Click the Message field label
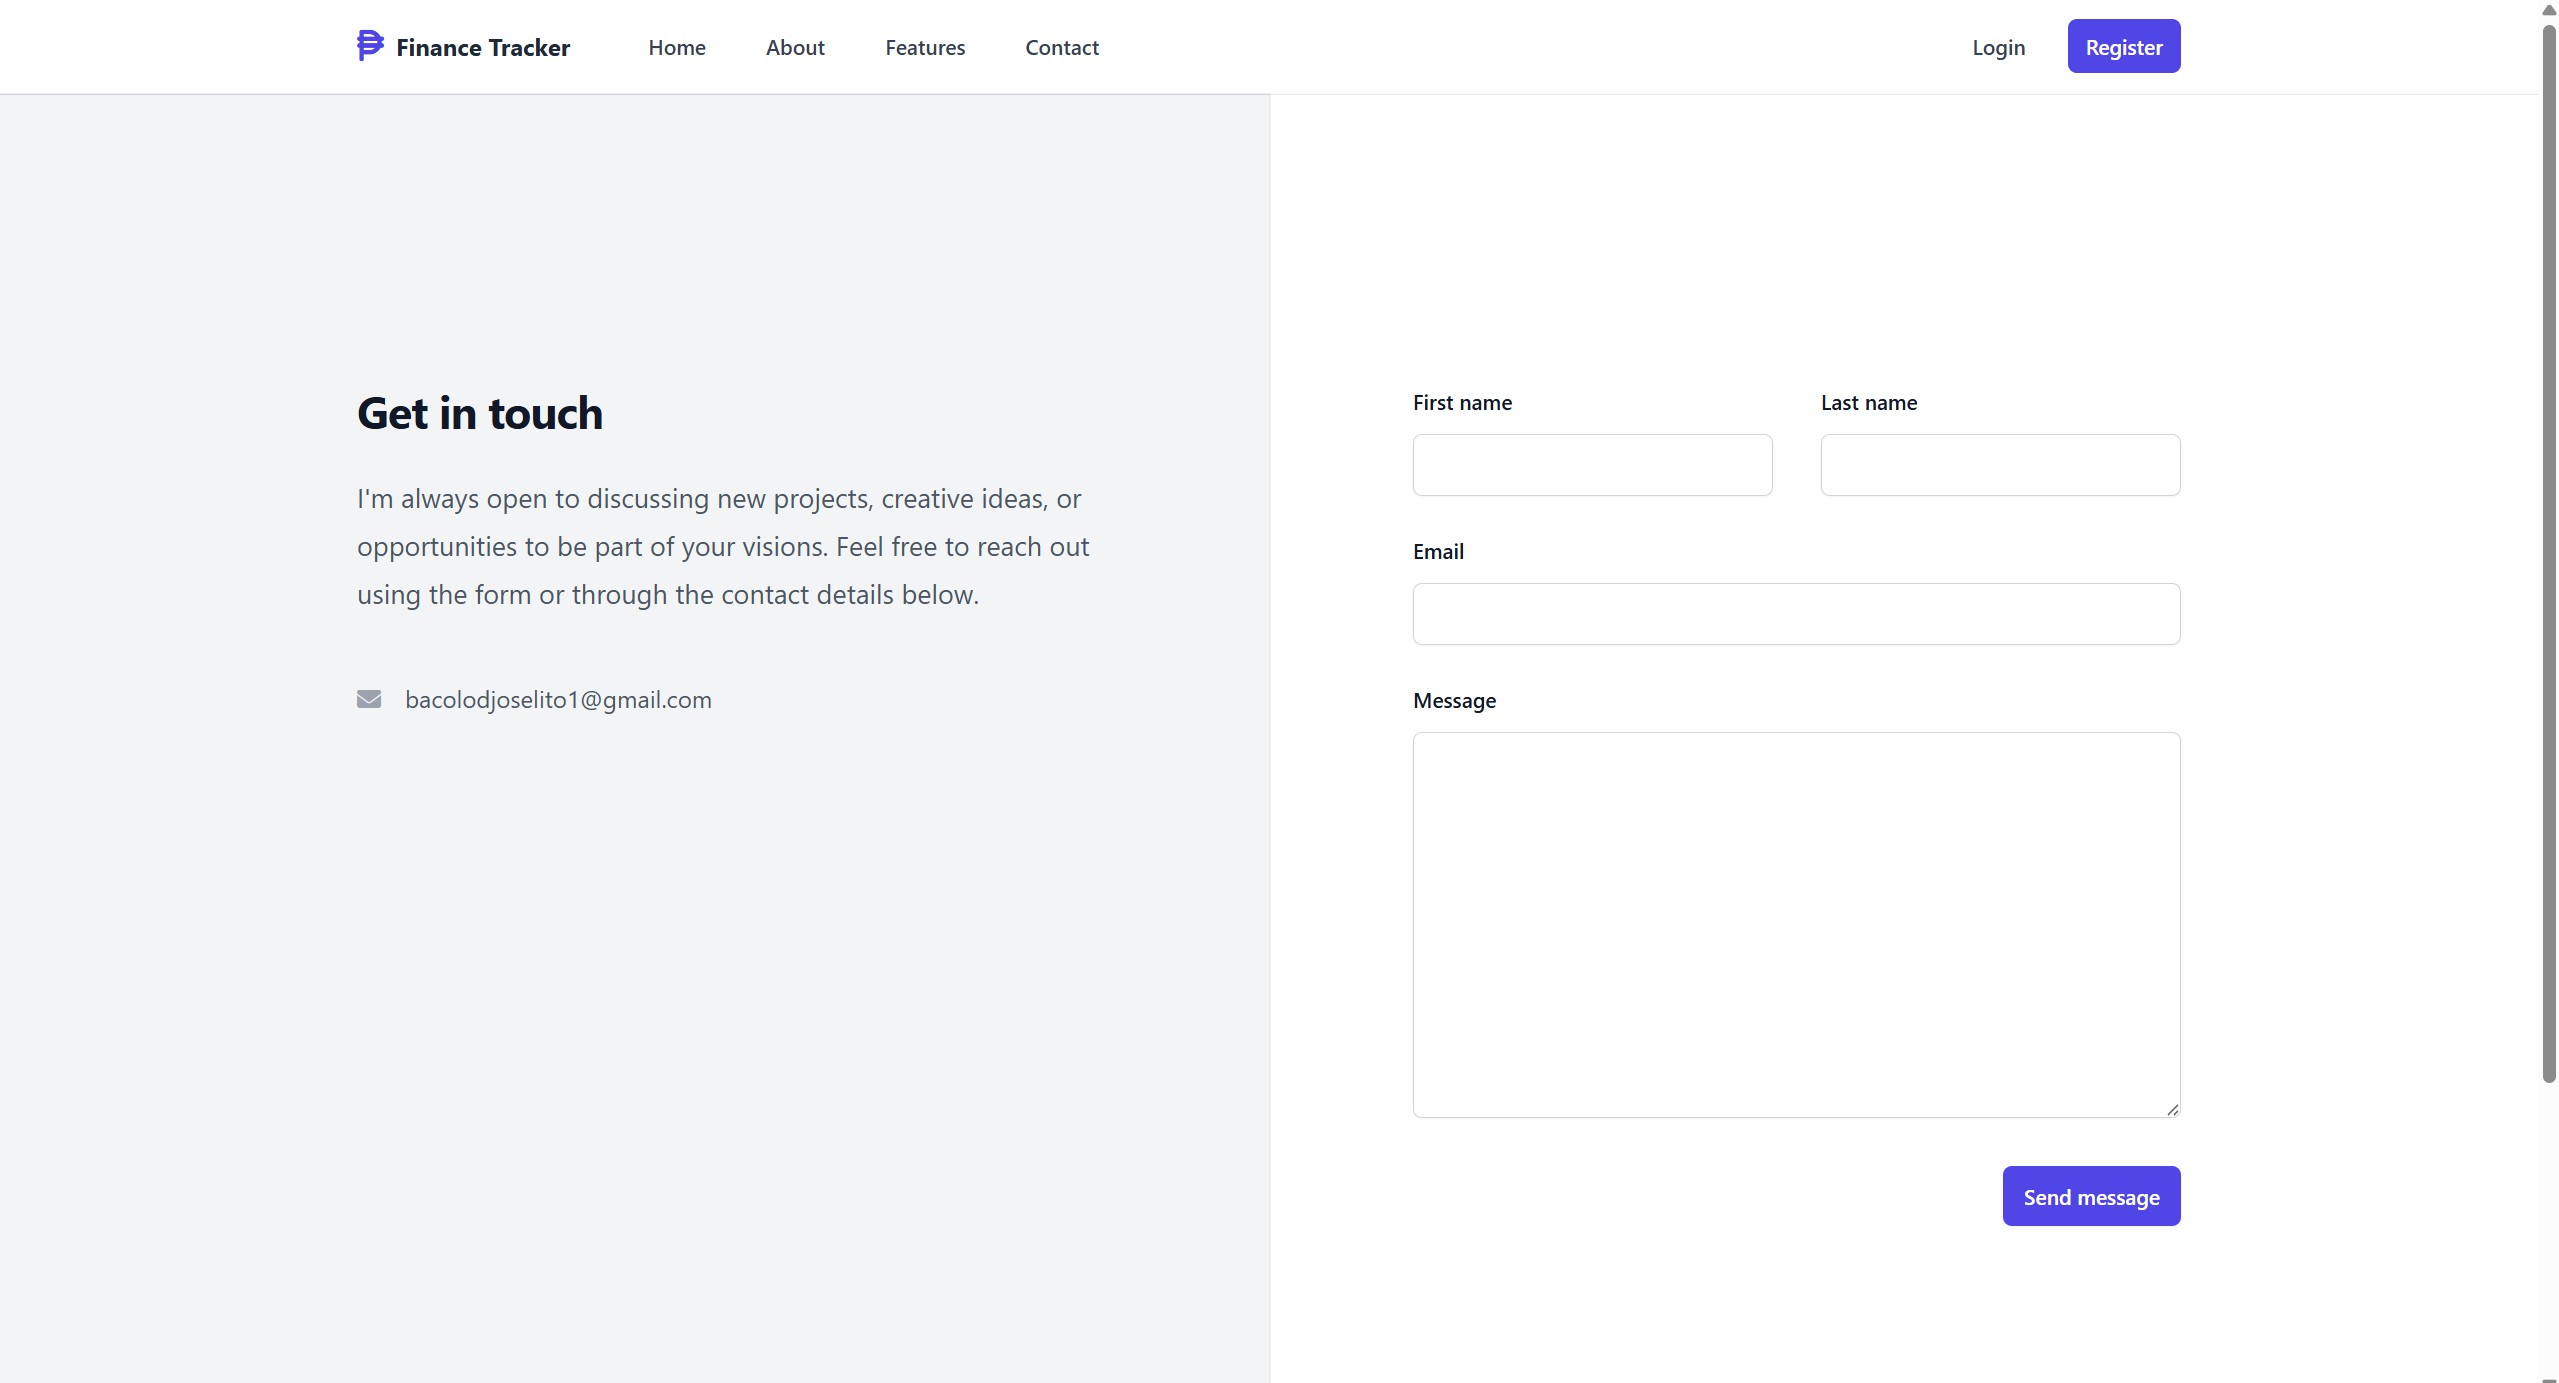 (1453, 701)
